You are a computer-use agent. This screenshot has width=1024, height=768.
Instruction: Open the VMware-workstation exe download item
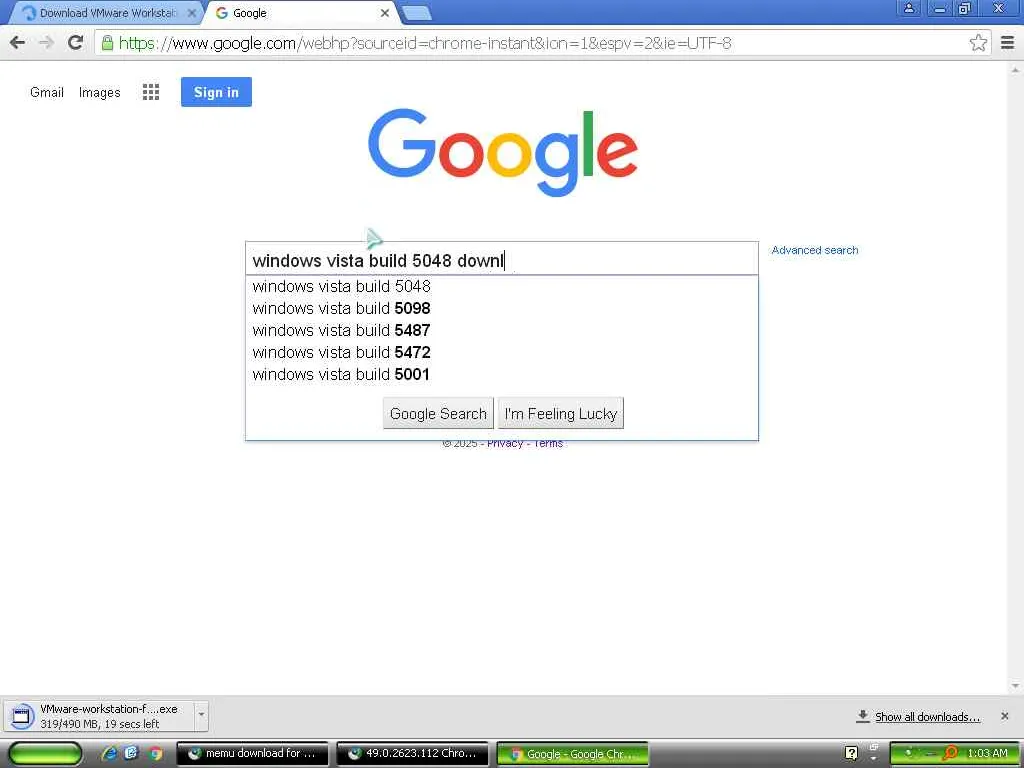click(x=101, y=716)
